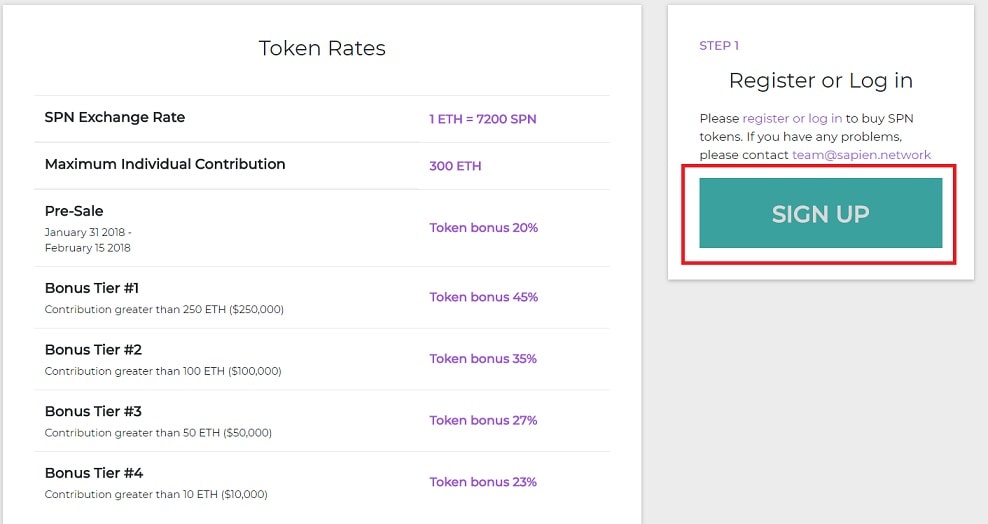Click the 'Bonus Tier #3' title
Image resolution: width=988 pixels, height=524 pixels.
tap(93, 412)
